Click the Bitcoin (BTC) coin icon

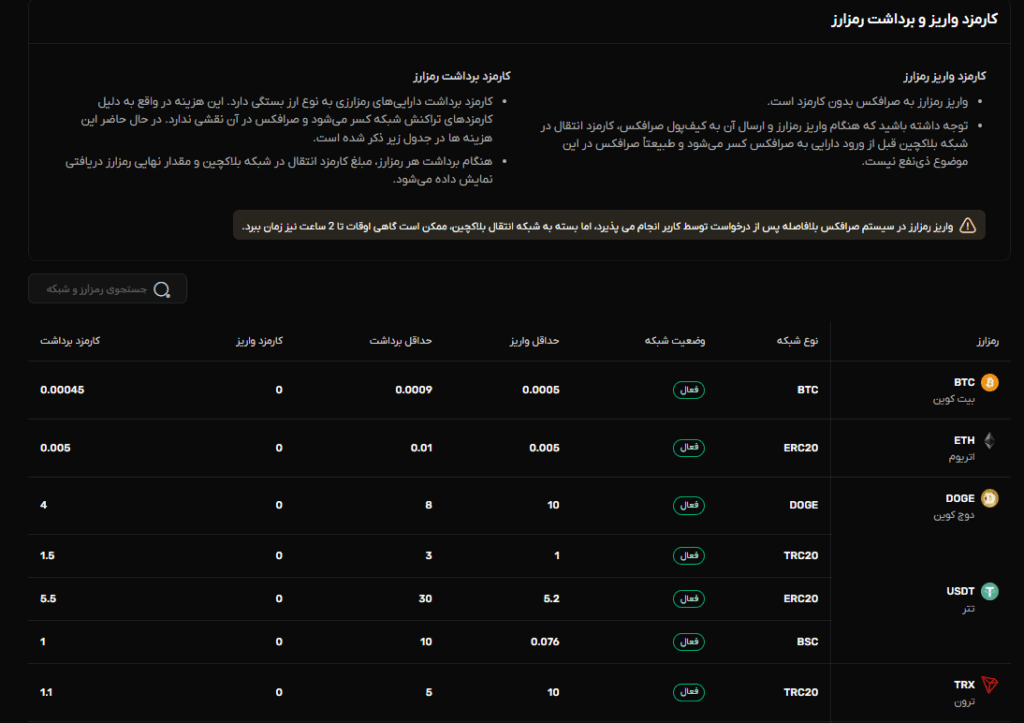(x=990, y=383)
